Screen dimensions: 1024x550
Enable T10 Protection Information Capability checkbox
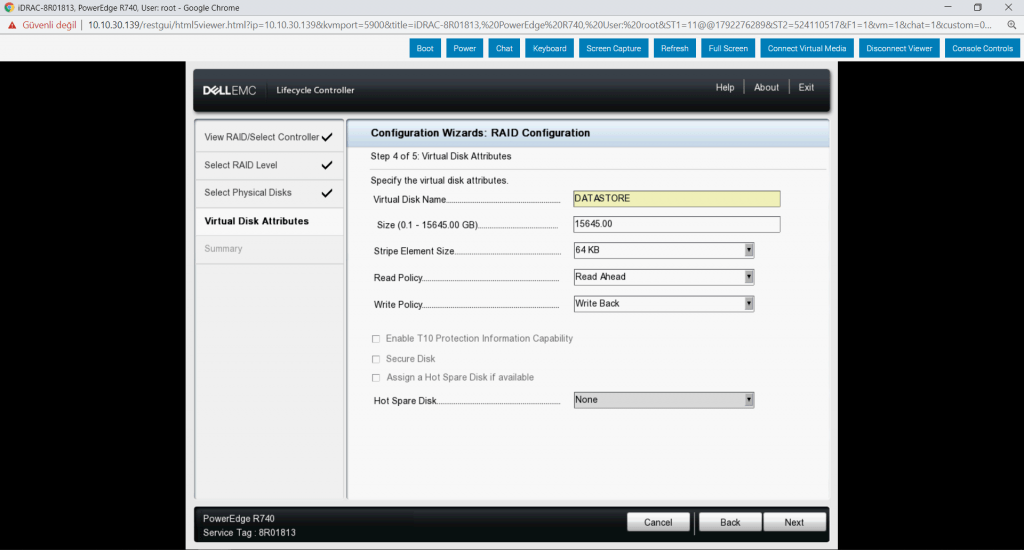tap(376, 339)
